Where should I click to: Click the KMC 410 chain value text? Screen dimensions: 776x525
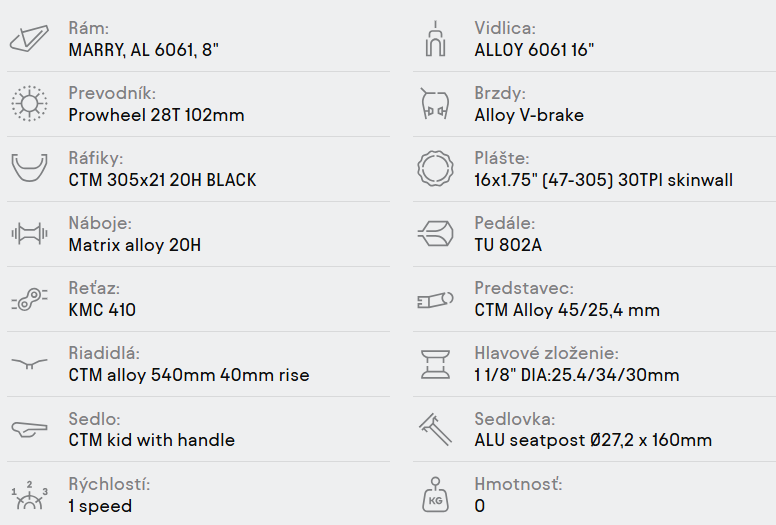point(102,310)
